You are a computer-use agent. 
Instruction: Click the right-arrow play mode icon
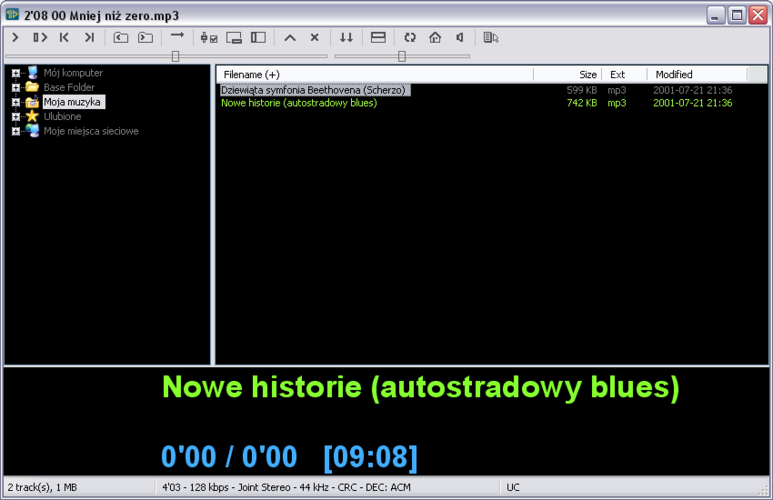point(177,36)
